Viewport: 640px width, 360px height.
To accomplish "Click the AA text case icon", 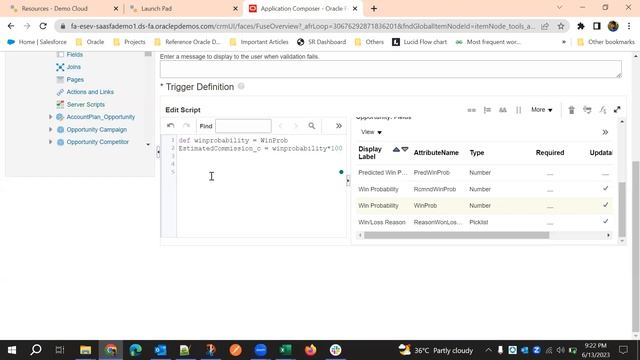I will (503, 110).
